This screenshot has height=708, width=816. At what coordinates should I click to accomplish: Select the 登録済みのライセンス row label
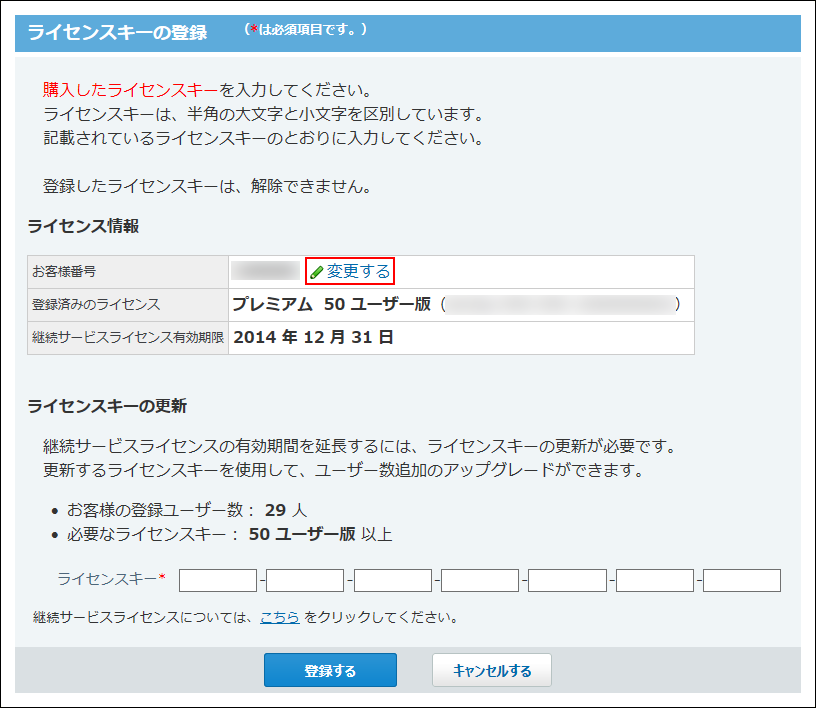[x=96, y=305]
